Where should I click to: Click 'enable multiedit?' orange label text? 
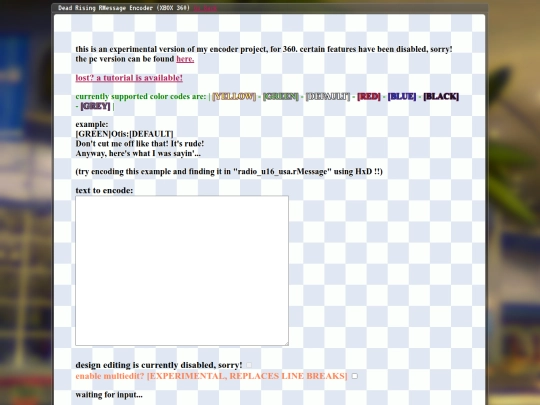211,376
